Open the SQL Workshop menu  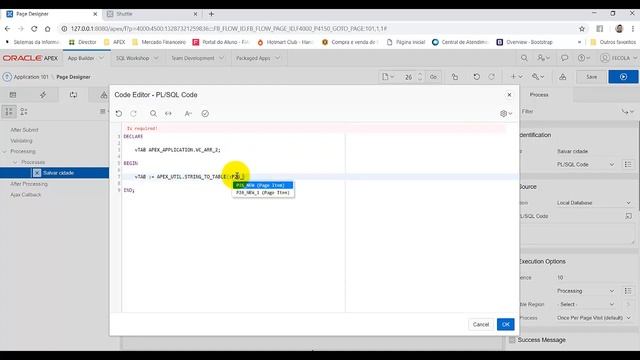137,58
